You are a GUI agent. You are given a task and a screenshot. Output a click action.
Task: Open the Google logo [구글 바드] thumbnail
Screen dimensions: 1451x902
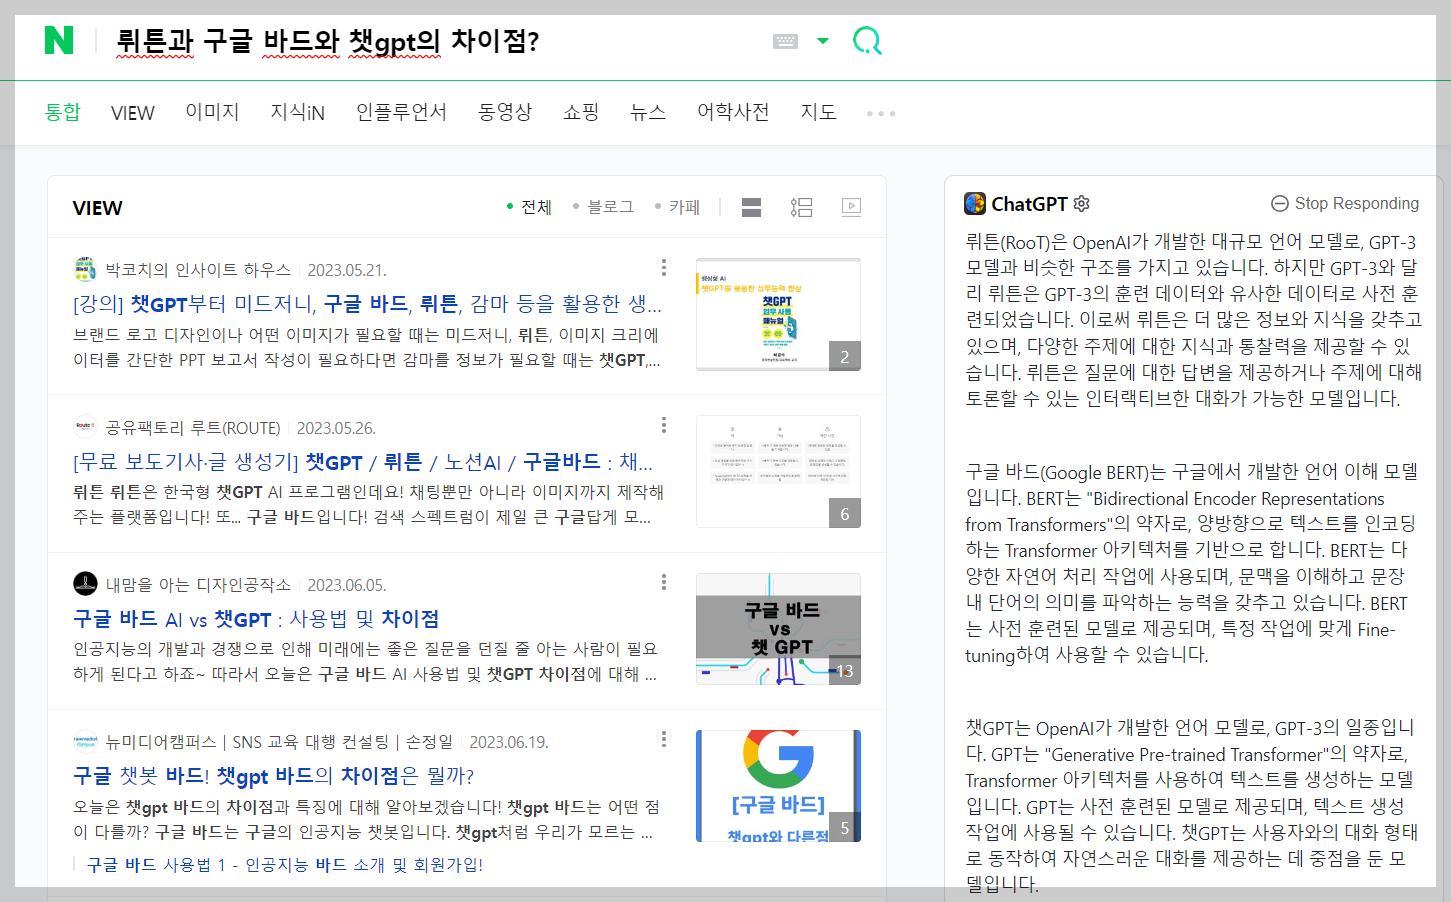(x=778, y=786)
